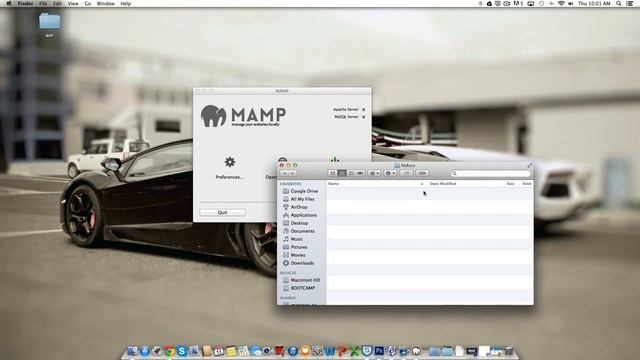
Task: Click the htdocs folder title icon
Action: pyautogui.click(x=397, y=165)
